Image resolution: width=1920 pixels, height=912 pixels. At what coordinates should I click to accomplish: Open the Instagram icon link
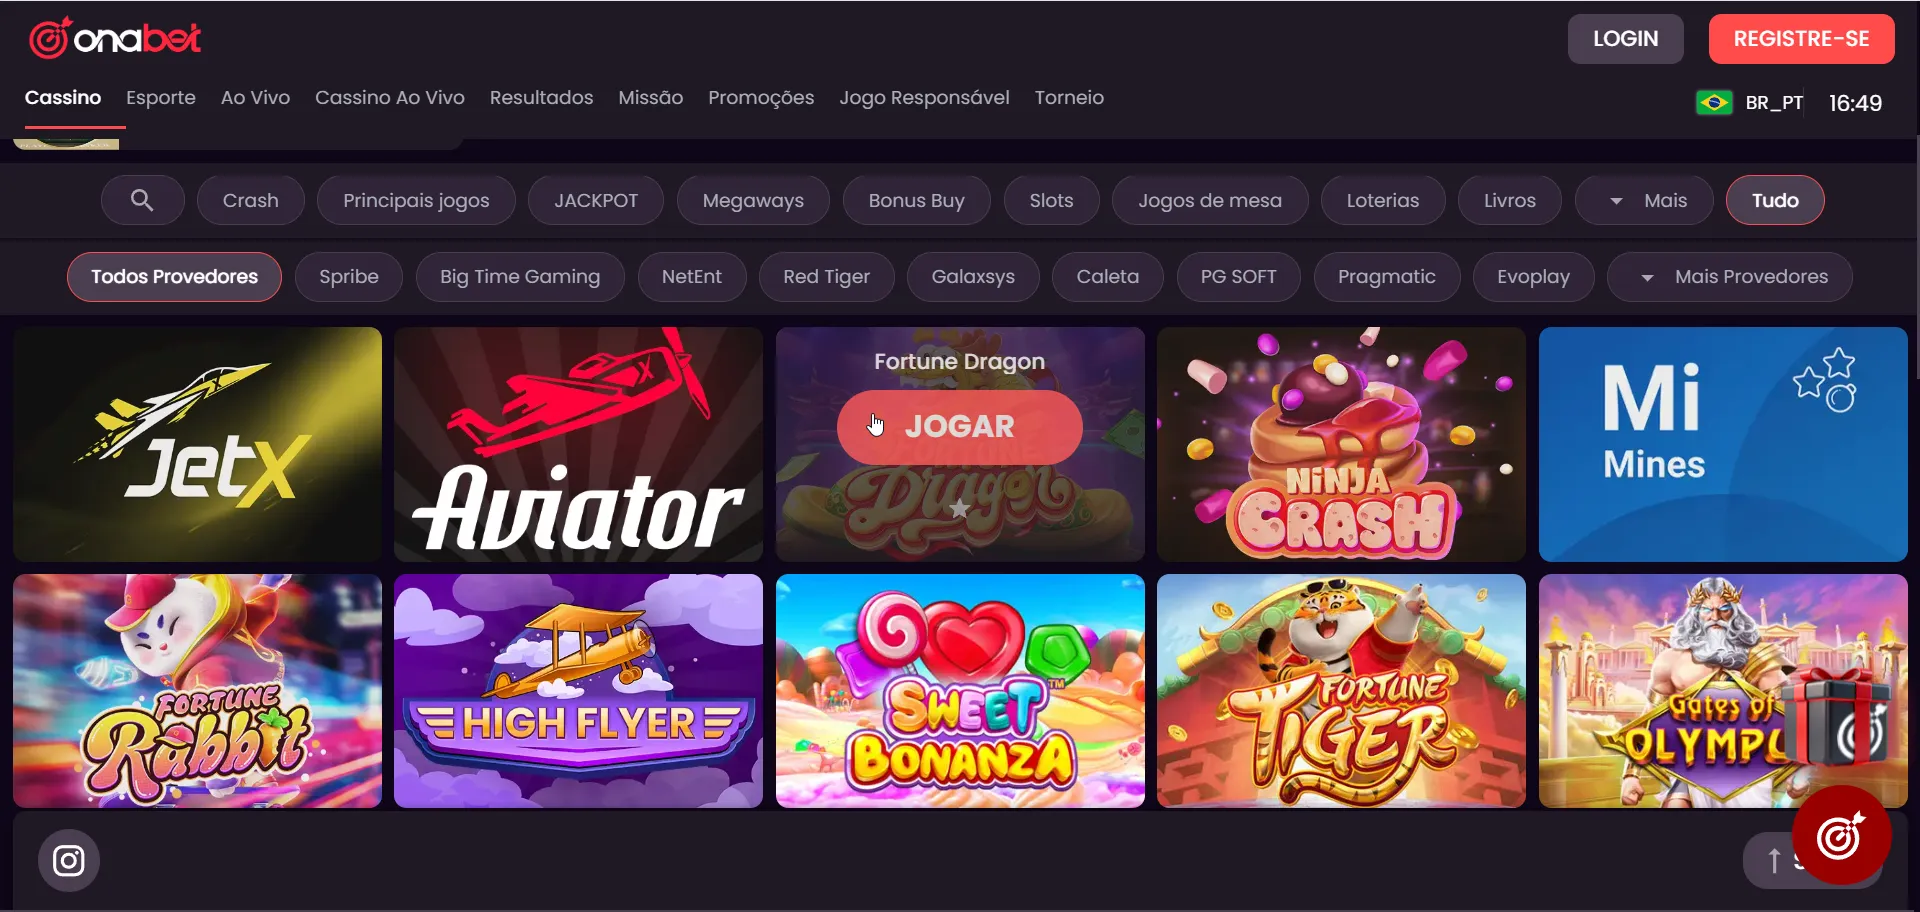coord(69,860)
